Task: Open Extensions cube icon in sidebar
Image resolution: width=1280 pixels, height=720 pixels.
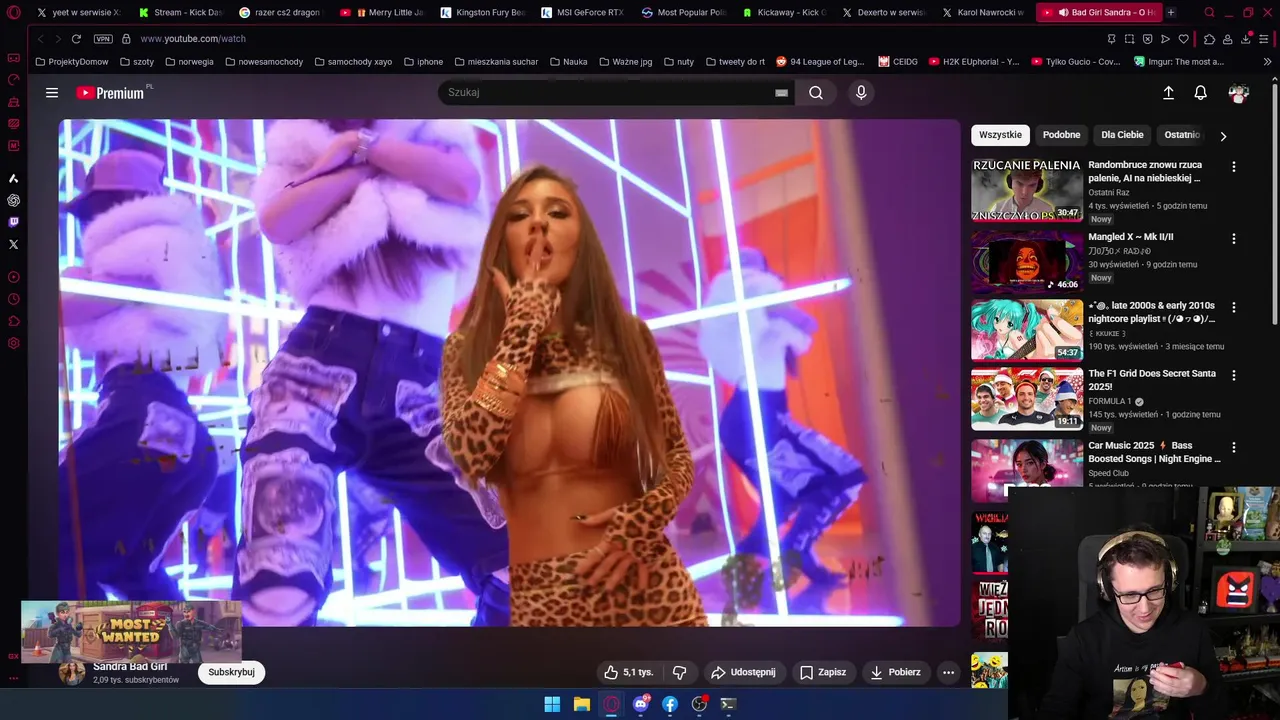Action: click(13, 321)
